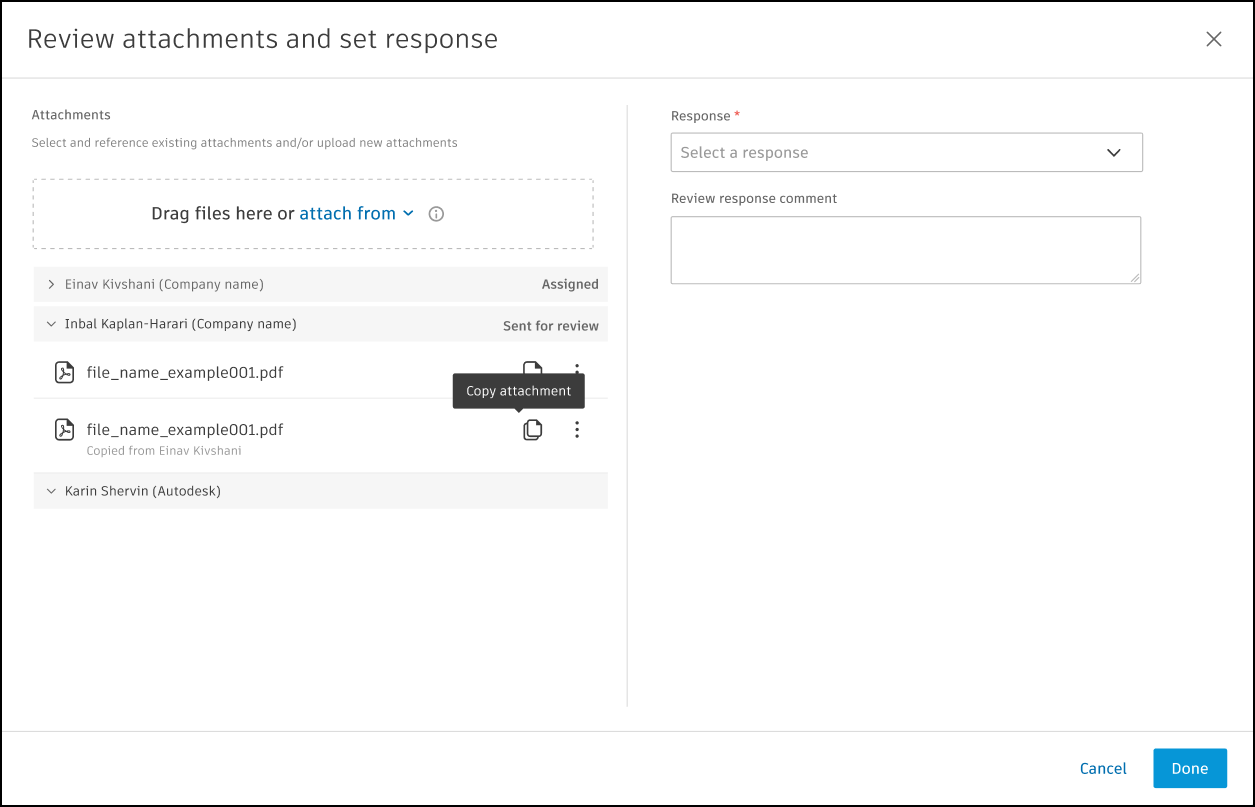Expand the Einav Kivshani section chevron
The image size is (1255, 807).
tap(51, 285)
